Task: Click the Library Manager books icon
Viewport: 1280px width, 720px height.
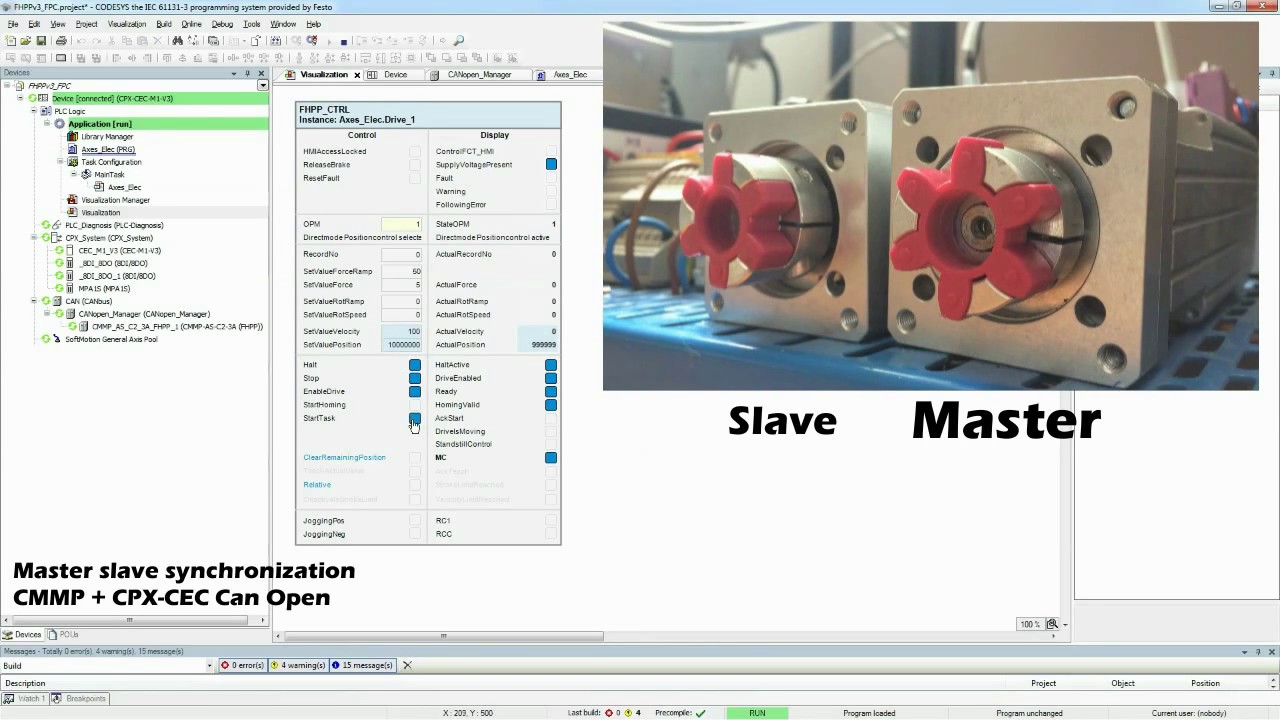Action: click(x=72, y=137)
